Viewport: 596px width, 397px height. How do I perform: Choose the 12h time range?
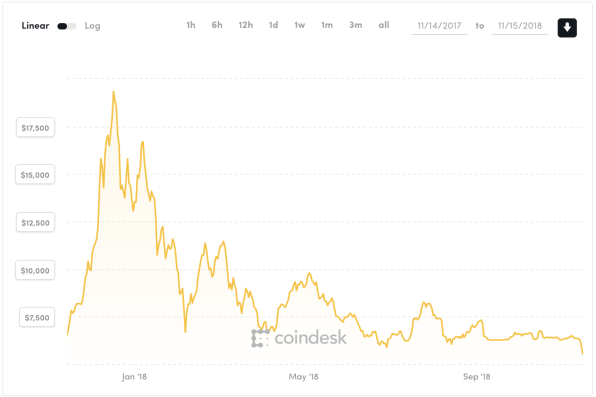[x=246, y=25]
